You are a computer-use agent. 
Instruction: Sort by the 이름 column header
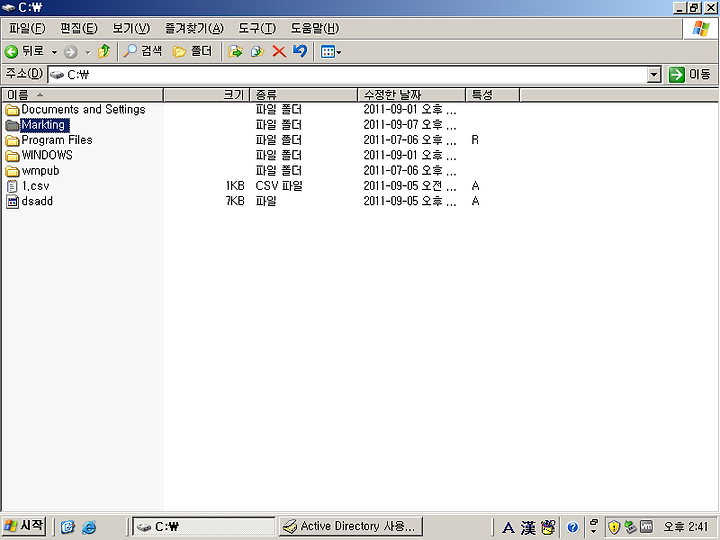(82, 95)
